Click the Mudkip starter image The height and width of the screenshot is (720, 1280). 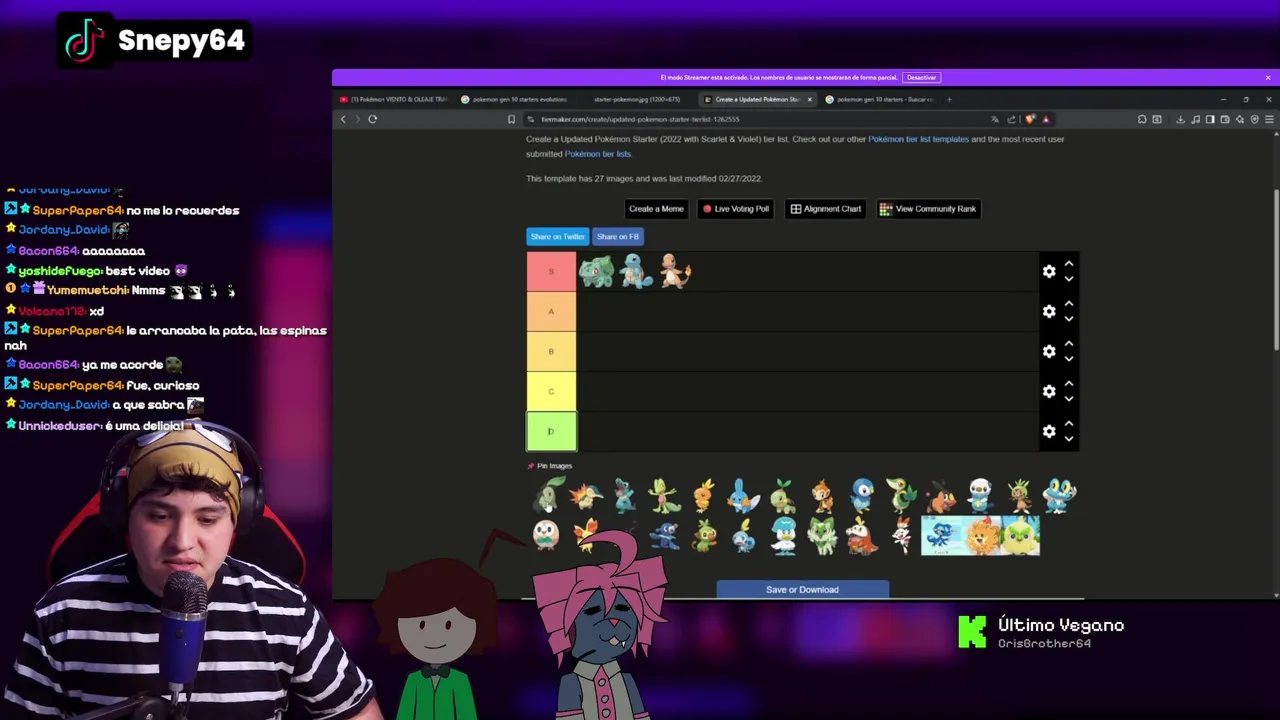coord(744,495)
